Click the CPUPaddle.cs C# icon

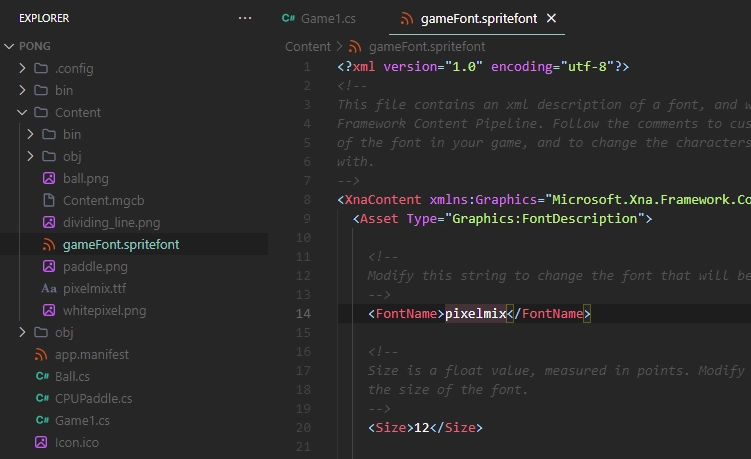42,398
